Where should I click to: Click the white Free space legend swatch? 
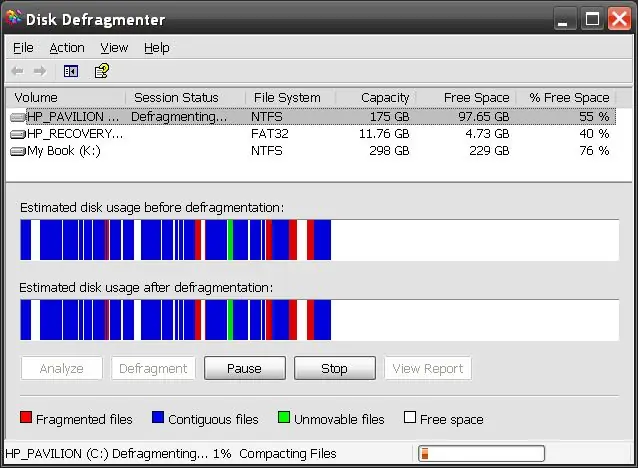(x=410, y=417)
